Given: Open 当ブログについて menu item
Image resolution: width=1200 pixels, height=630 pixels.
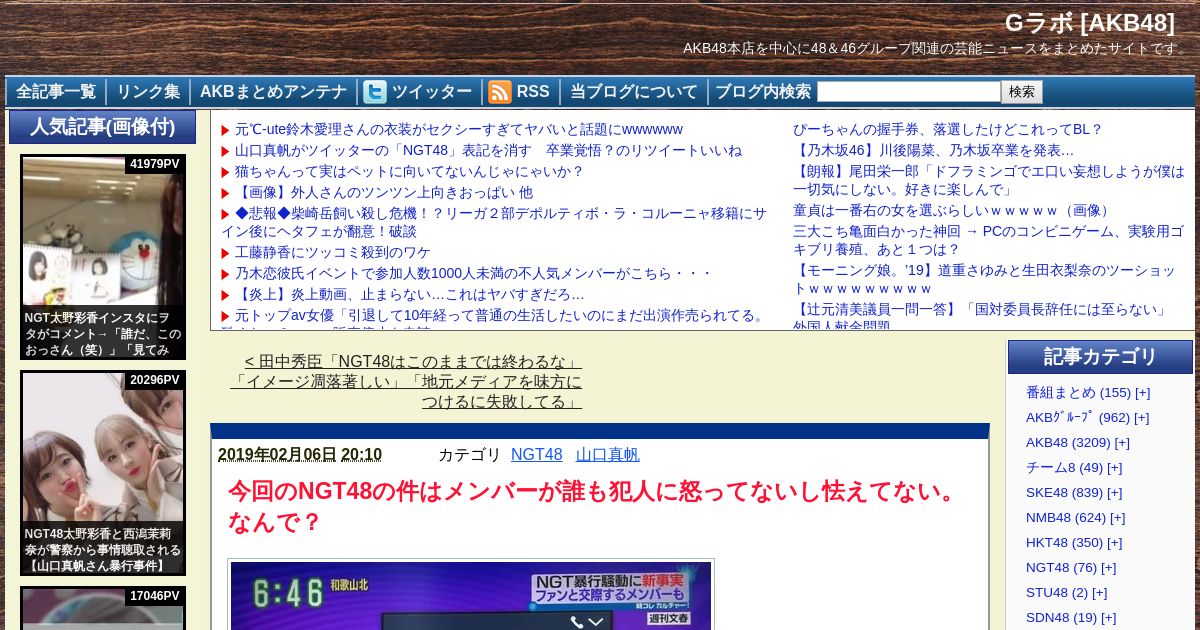Looking at the screenshot, I should [x=634, y=92].
